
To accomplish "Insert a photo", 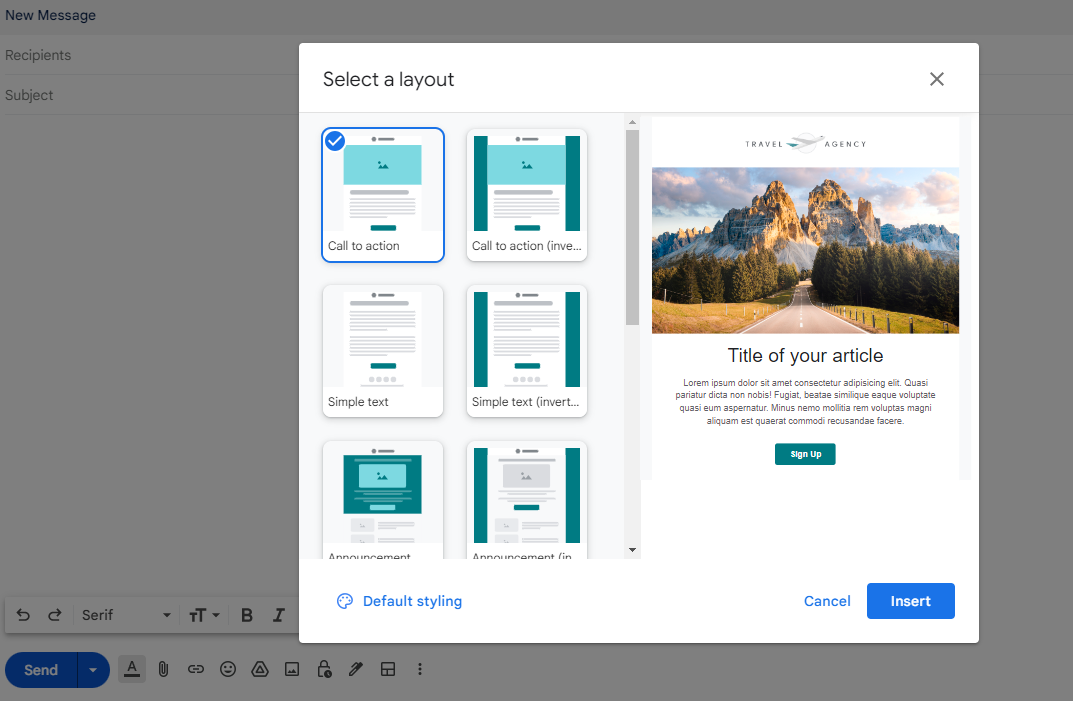I will pos(292,670).
